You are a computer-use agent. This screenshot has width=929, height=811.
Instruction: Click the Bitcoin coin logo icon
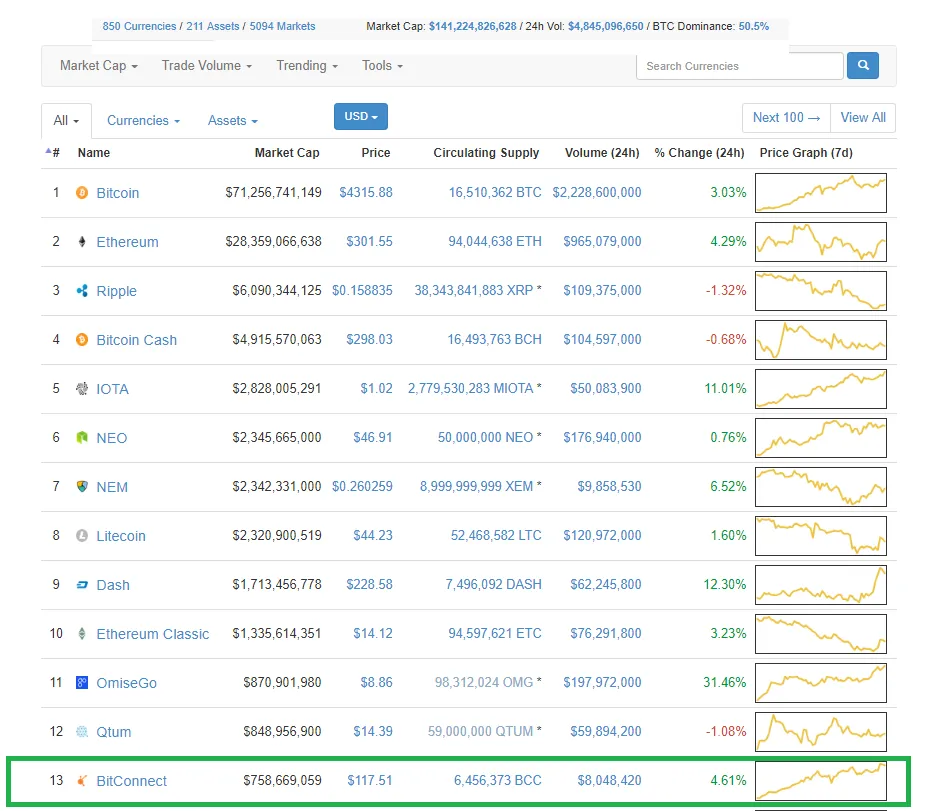pos(82,193)
